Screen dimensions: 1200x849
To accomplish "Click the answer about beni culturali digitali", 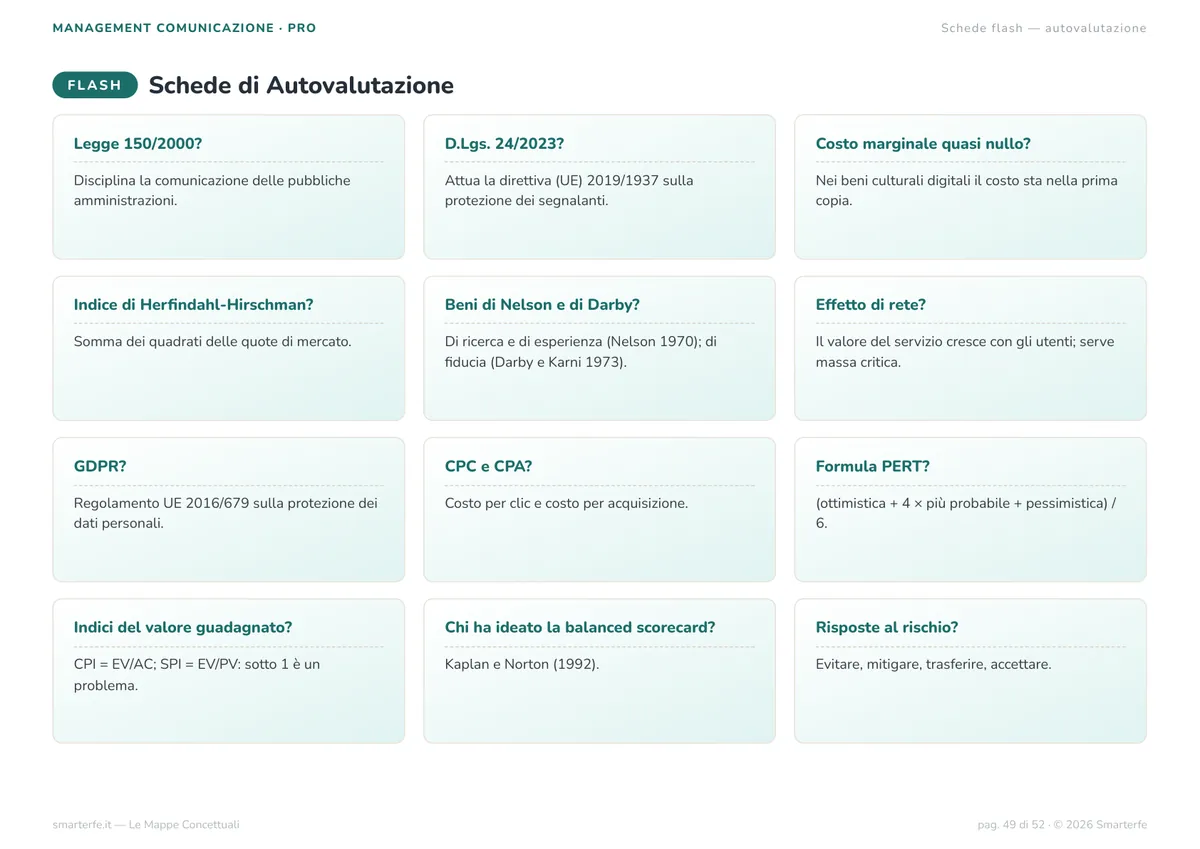I will click(967, 191).
